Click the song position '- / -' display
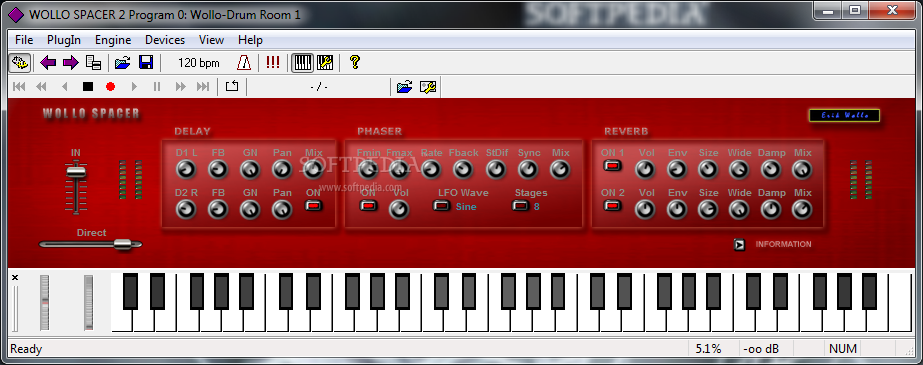Viewport: 923px width, 365px height. [x=318, y=87]
